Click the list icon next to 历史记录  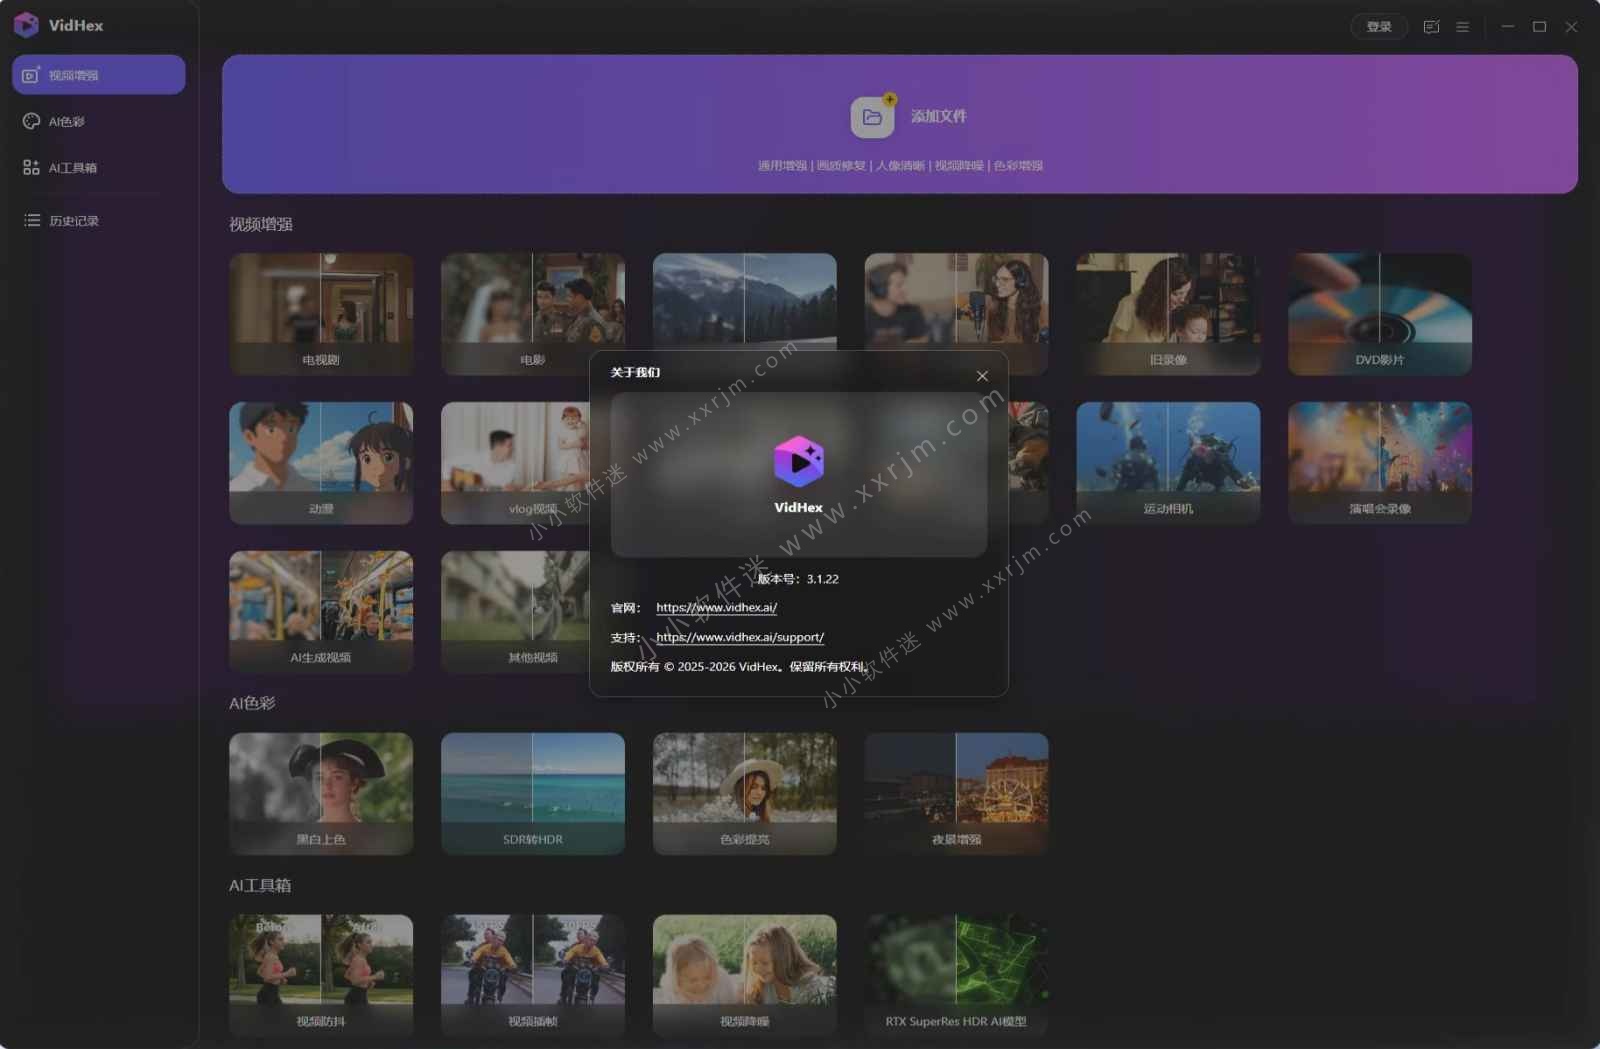[x=31, y=220]
